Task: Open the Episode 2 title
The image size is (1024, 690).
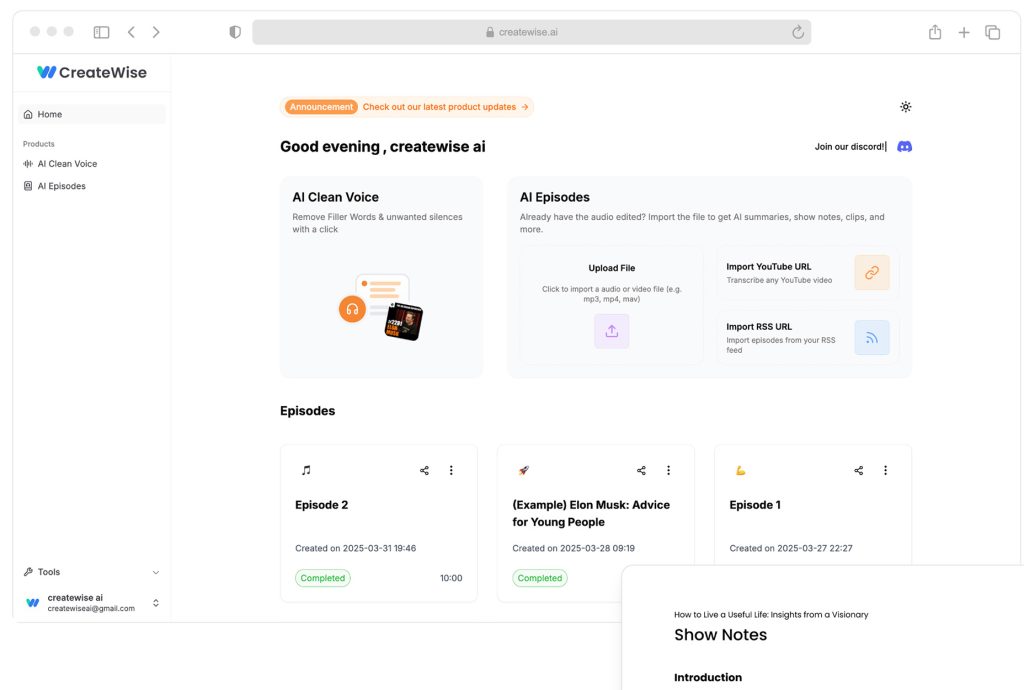Action: pyautogui.click(x=321, y=505)
